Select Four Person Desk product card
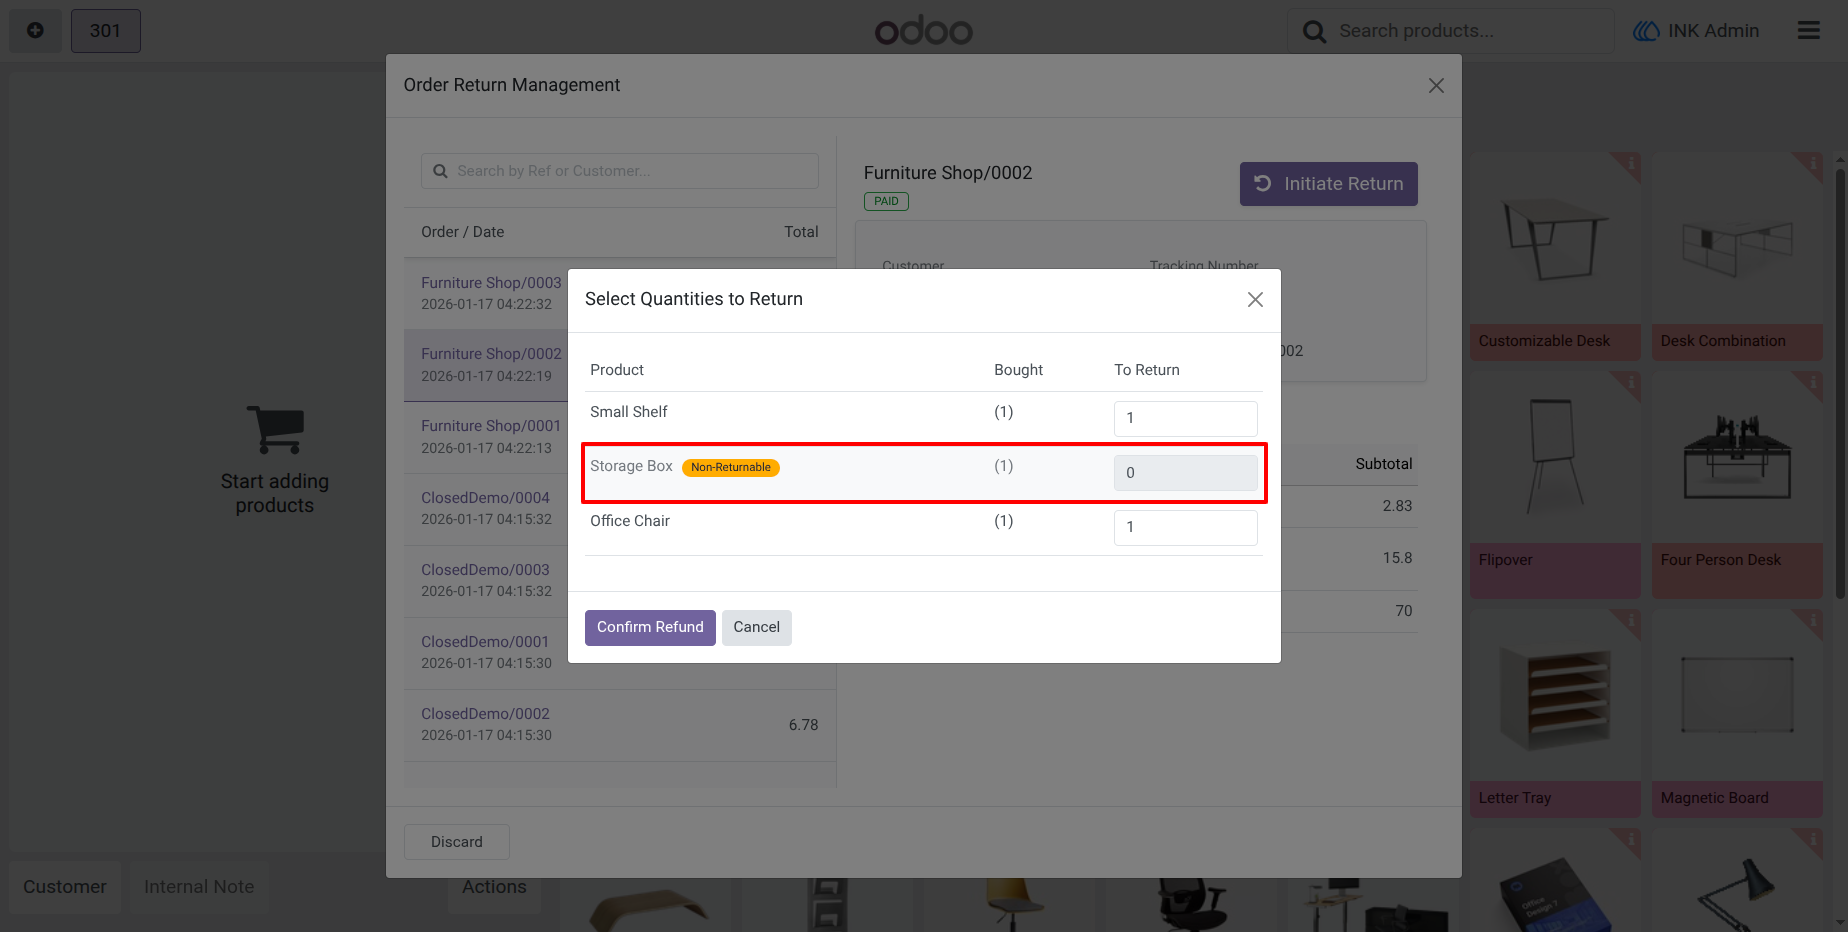Image resolution: width=1848 pixels, height=932 pixels. (1737, 485)
